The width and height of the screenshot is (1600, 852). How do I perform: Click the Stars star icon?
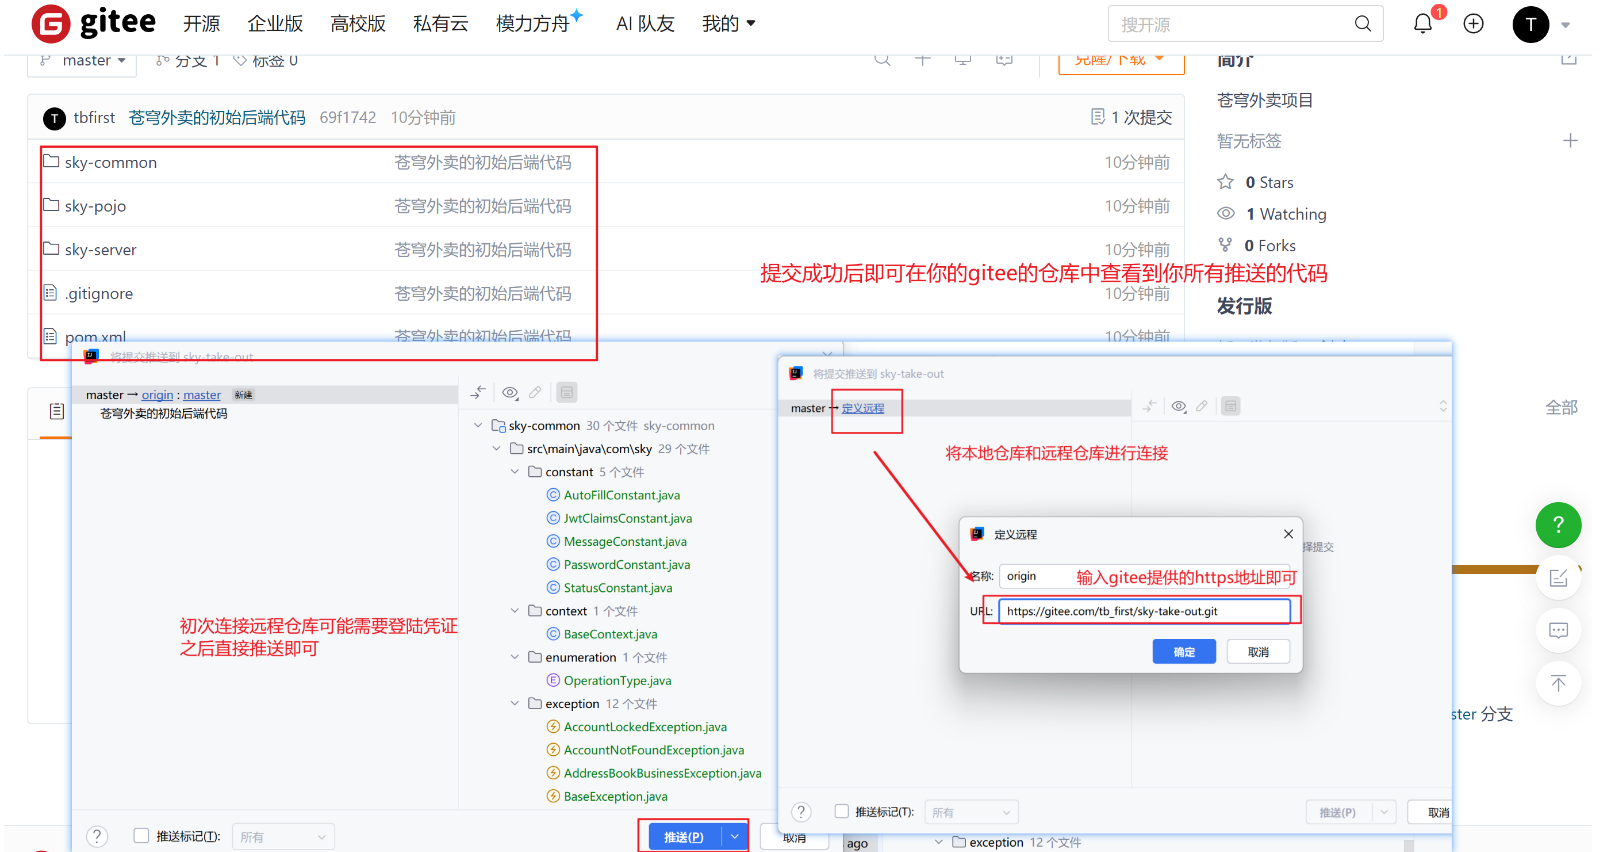click(x=1225, y=182)
